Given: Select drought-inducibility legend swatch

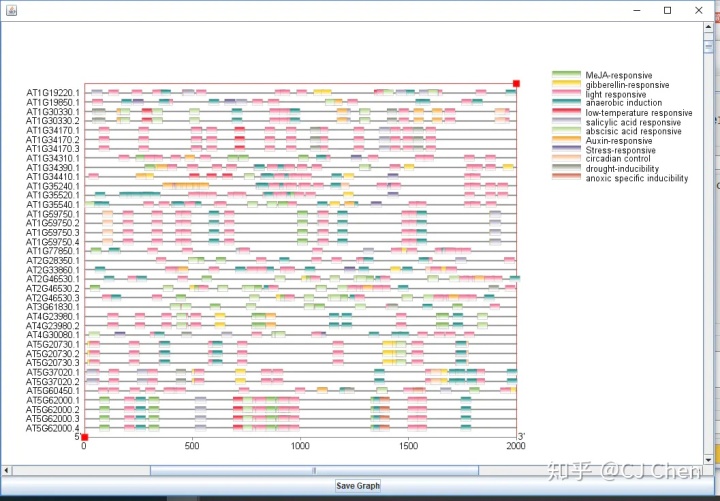Looking at the screenshot, I should pos(566,169).
